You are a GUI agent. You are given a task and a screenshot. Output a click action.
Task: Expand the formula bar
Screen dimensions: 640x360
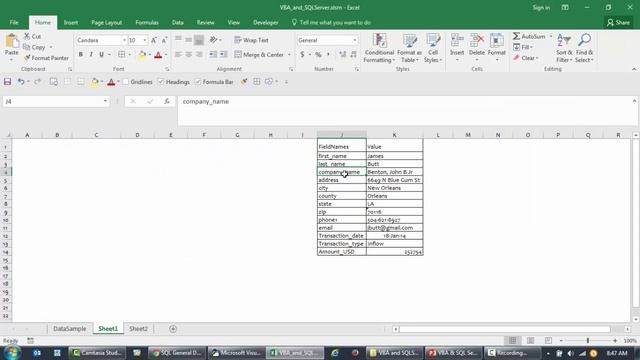point(634,101)
